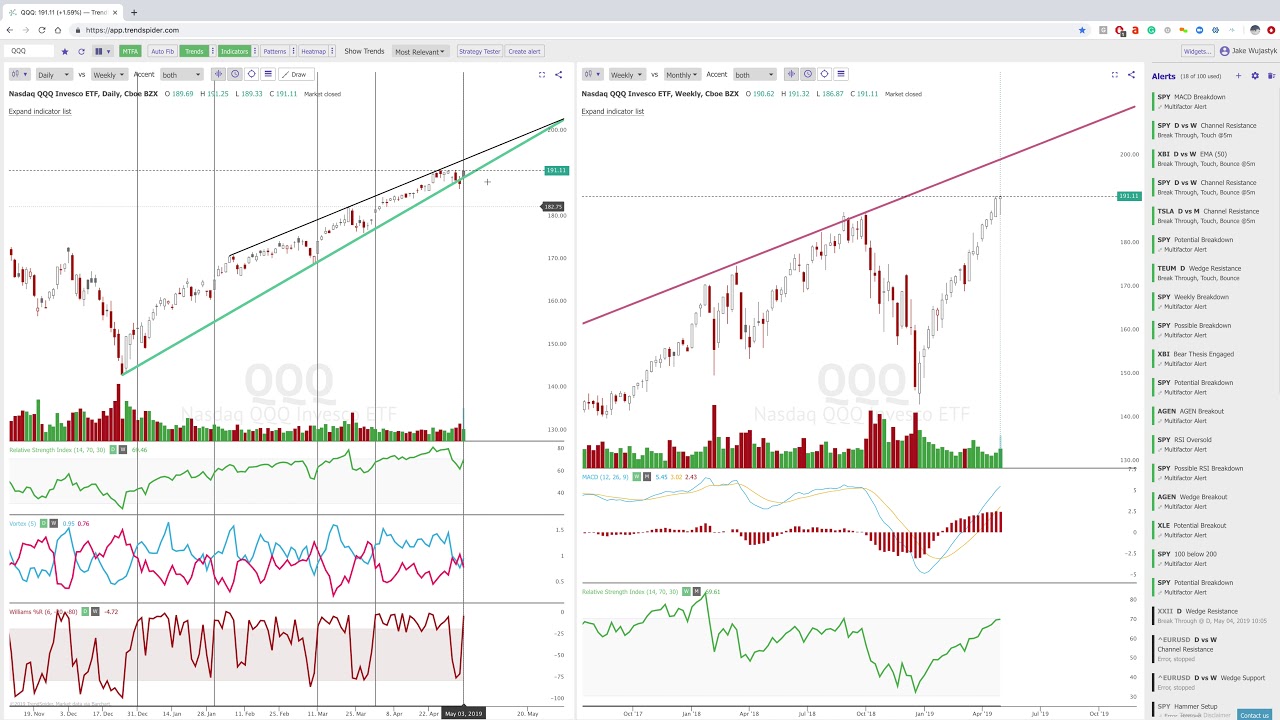This screenshot has width=1280, height=720.
Task: Toggle W timeframe on Vortex indicator
Action: [54, 523]
